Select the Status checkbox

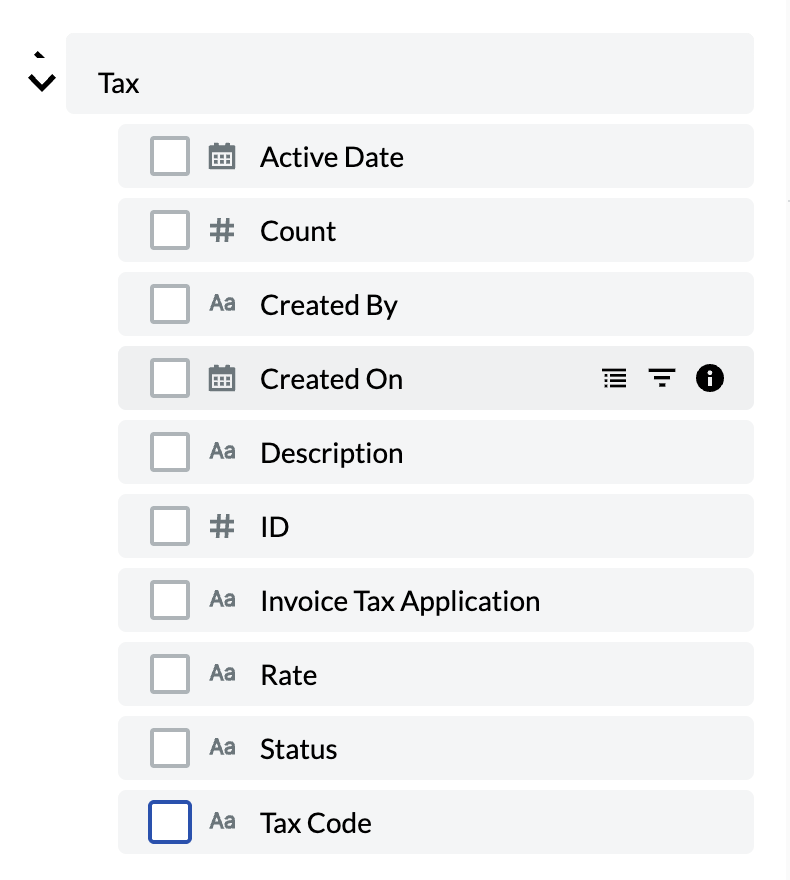[x=170, y=749]
